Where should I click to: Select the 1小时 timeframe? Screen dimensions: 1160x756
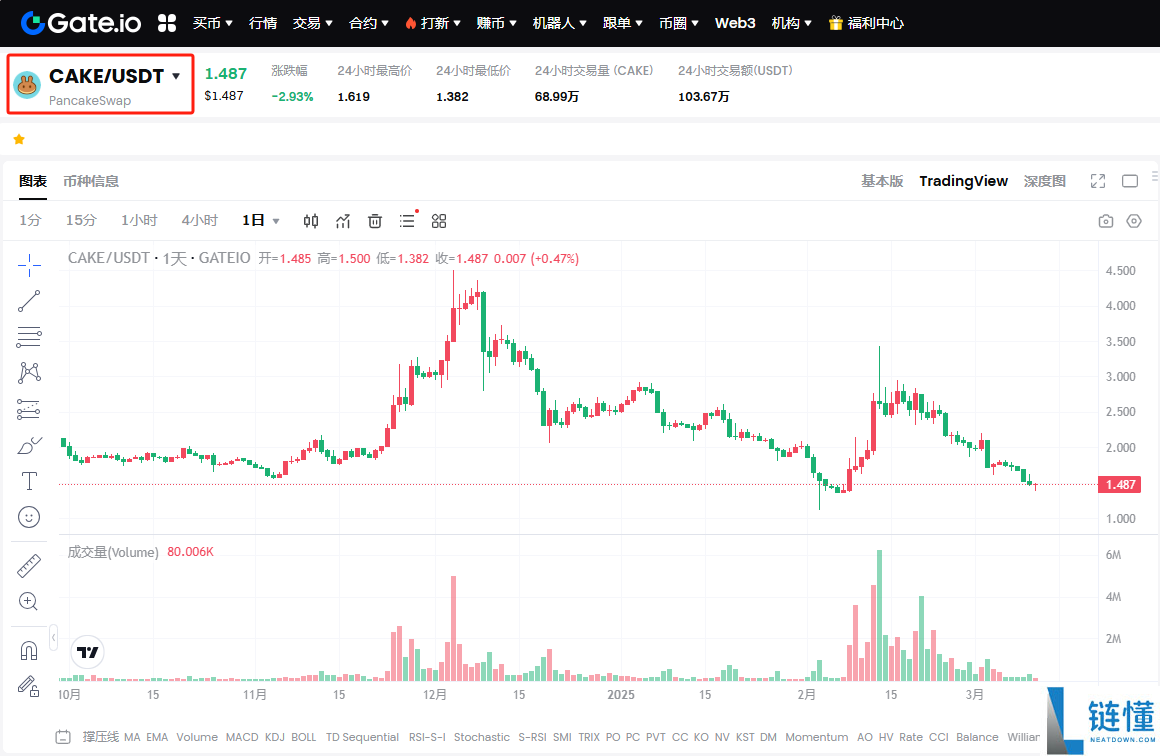[139, 220]
